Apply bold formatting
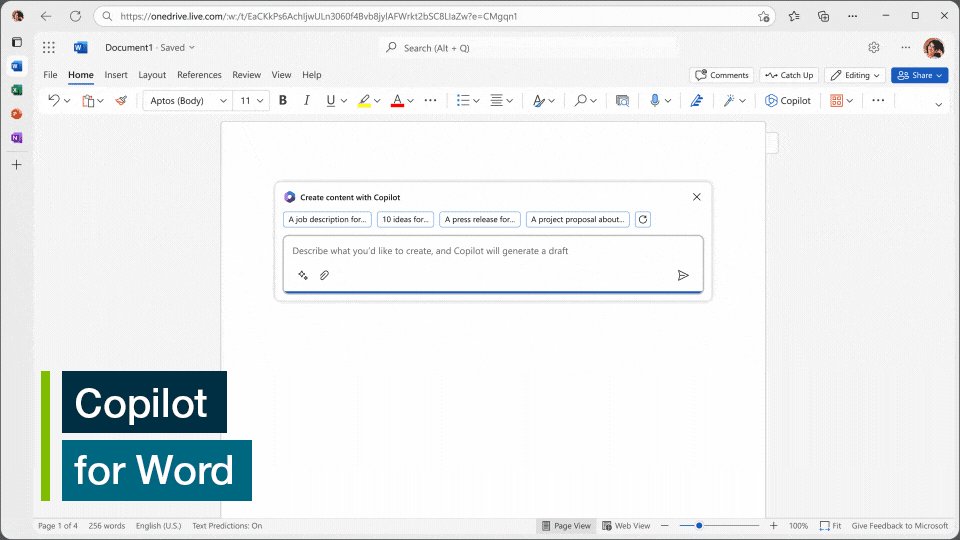960x540 pixels. coord(283,100)
